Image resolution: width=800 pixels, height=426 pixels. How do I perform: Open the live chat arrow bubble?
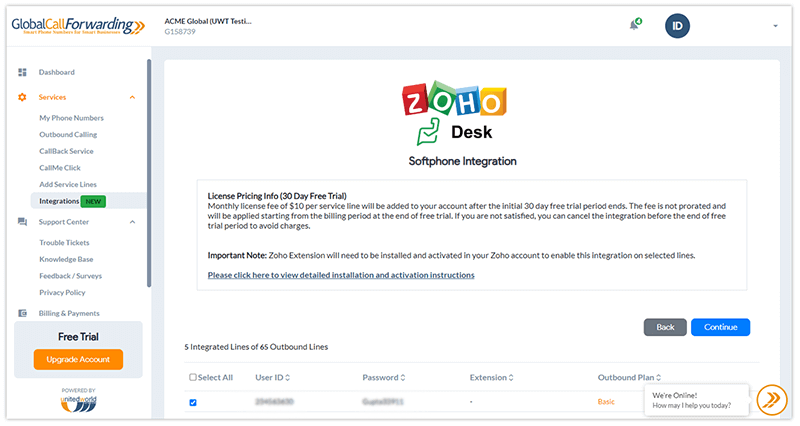tap(771, 399)
